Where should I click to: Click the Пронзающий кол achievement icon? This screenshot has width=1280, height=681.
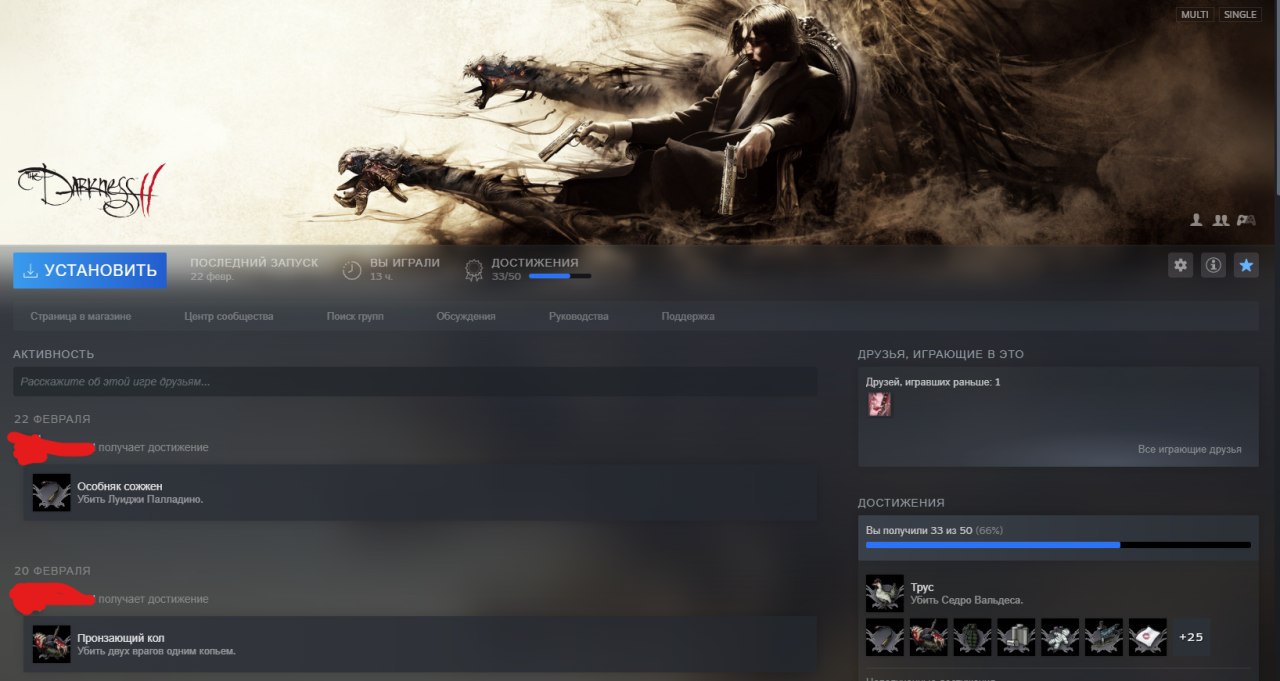tap(51, 644)
